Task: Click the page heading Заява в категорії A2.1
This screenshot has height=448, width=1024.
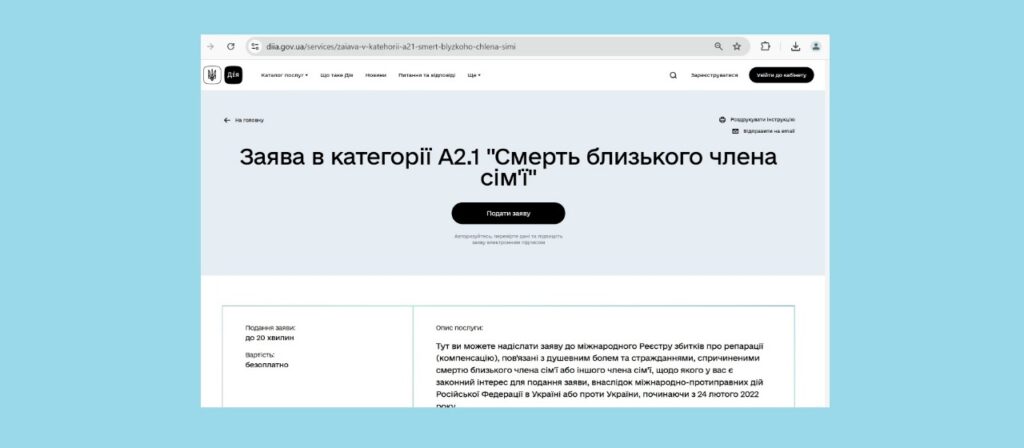Action: pos(508,167)
